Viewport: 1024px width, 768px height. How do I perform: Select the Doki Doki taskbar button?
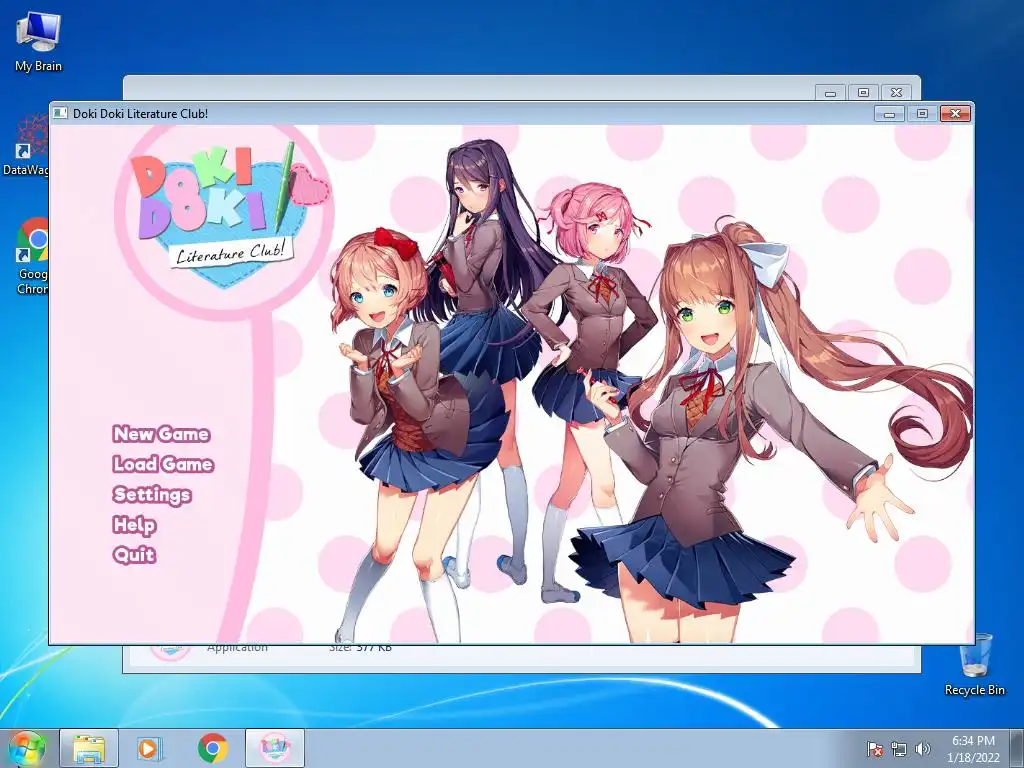click(275, 748)
